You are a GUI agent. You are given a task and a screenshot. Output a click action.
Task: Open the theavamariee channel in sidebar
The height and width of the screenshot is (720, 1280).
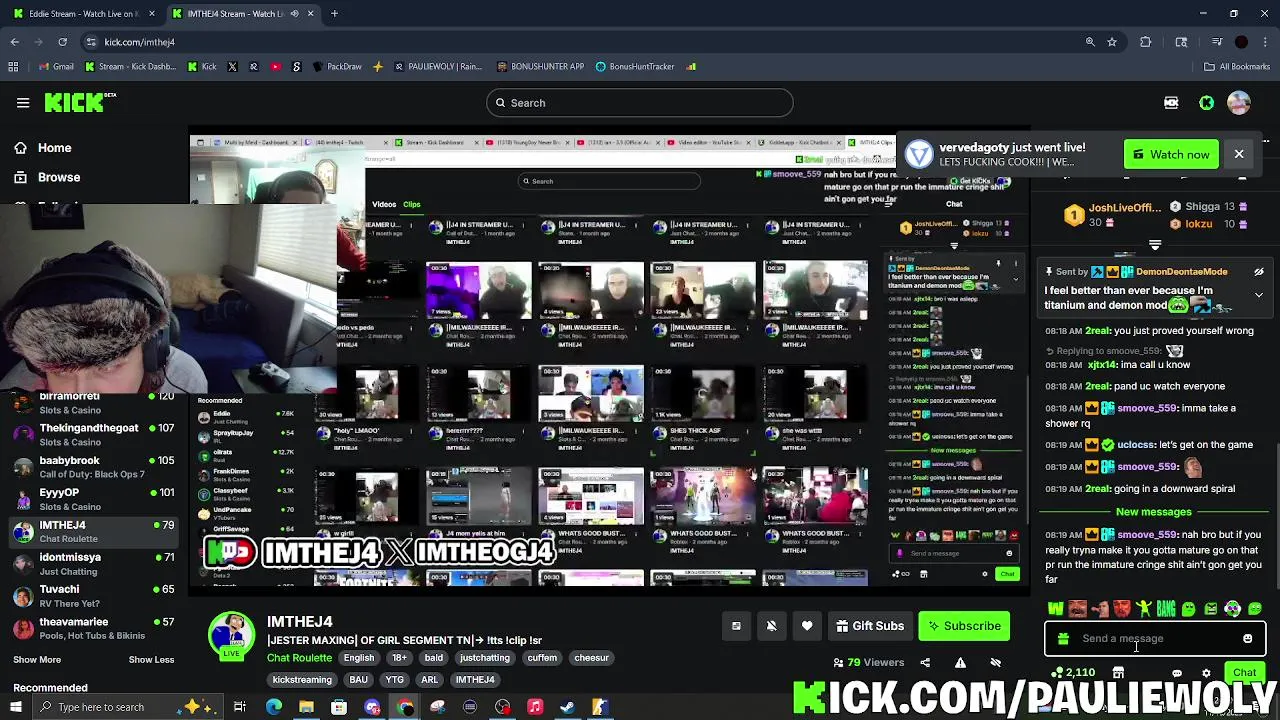pyautogui.click(x=93, y=628)
